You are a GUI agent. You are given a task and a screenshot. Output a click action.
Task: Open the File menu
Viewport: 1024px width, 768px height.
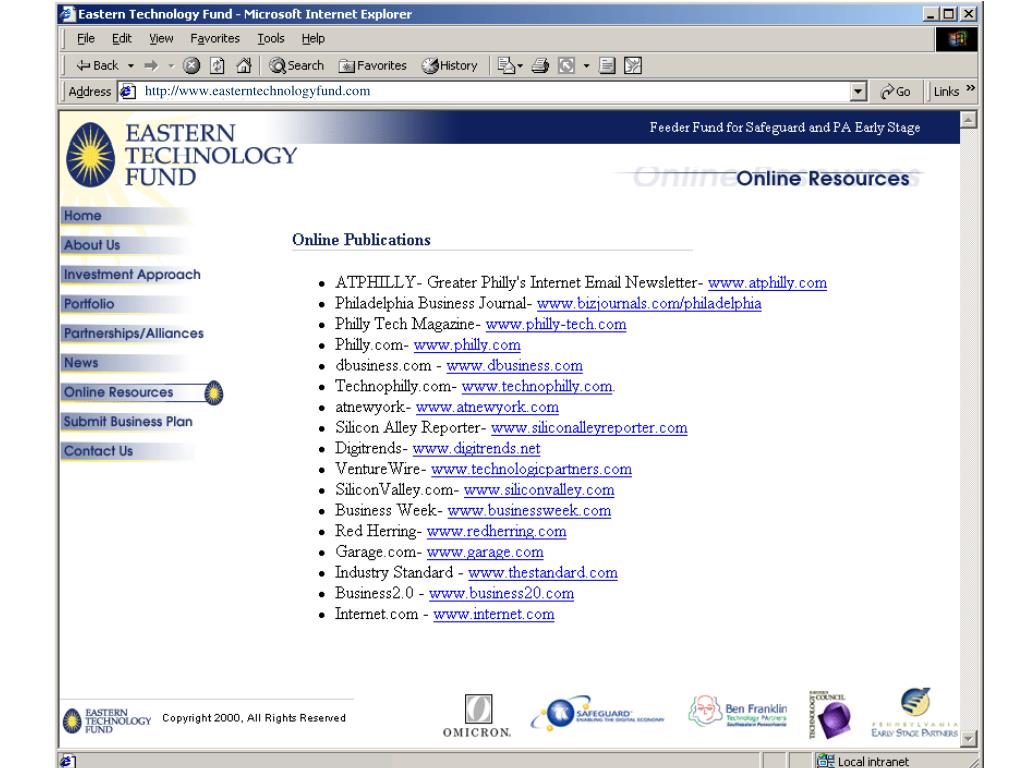(86, 39)
